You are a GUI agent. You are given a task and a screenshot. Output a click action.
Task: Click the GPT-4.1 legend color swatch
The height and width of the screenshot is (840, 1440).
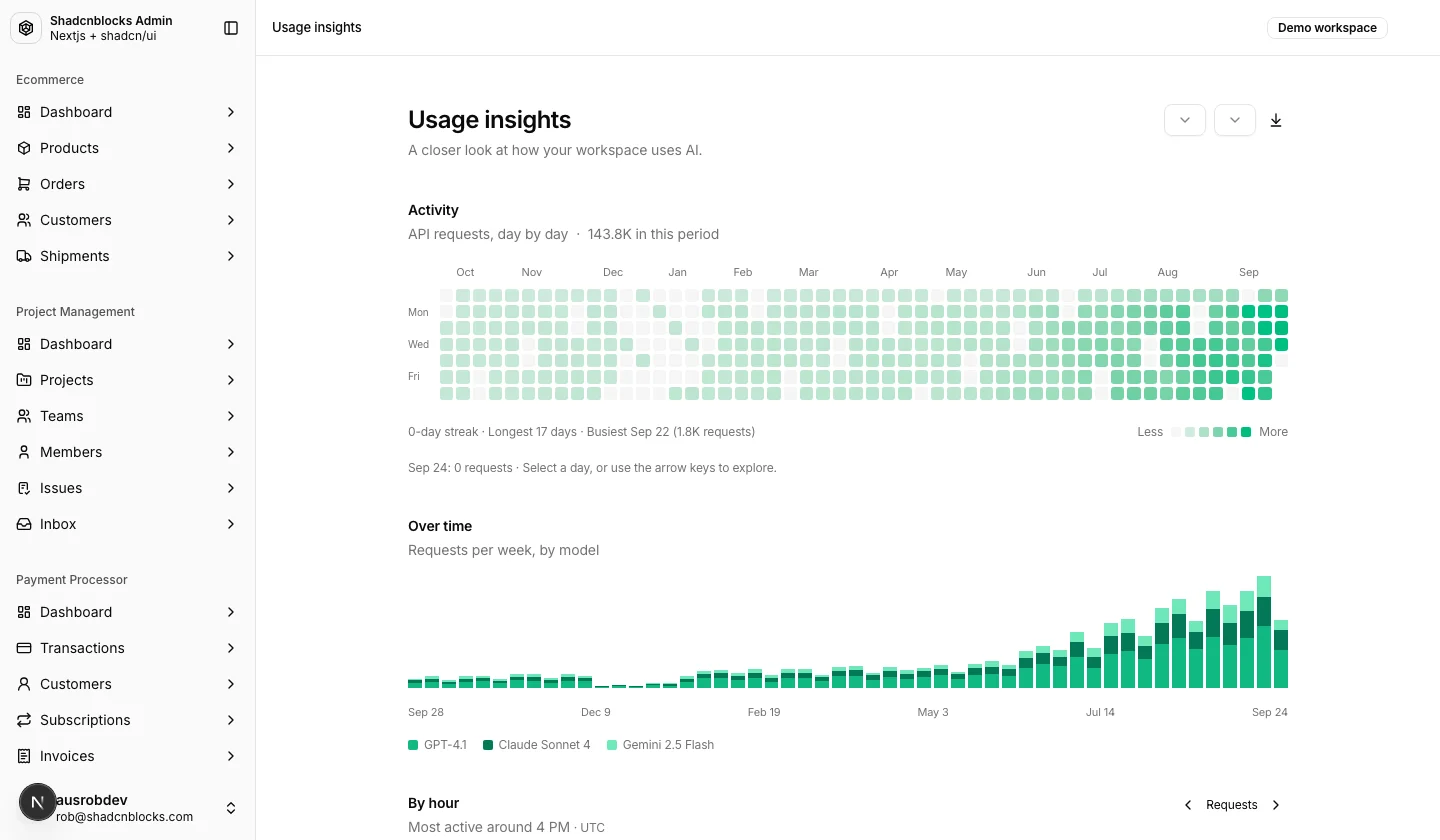[x=413, y=745]
